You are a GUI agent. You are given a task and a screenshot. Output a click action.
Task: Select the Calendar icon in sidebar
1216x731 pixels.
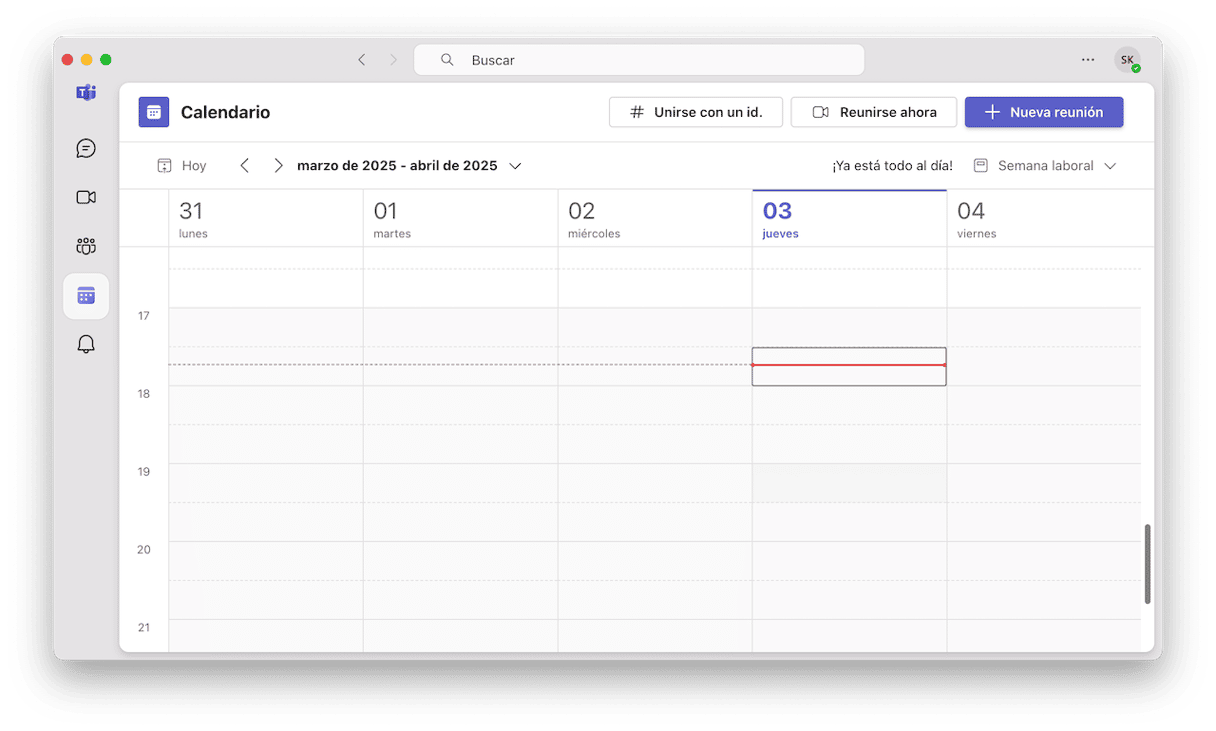coord(86,296)
